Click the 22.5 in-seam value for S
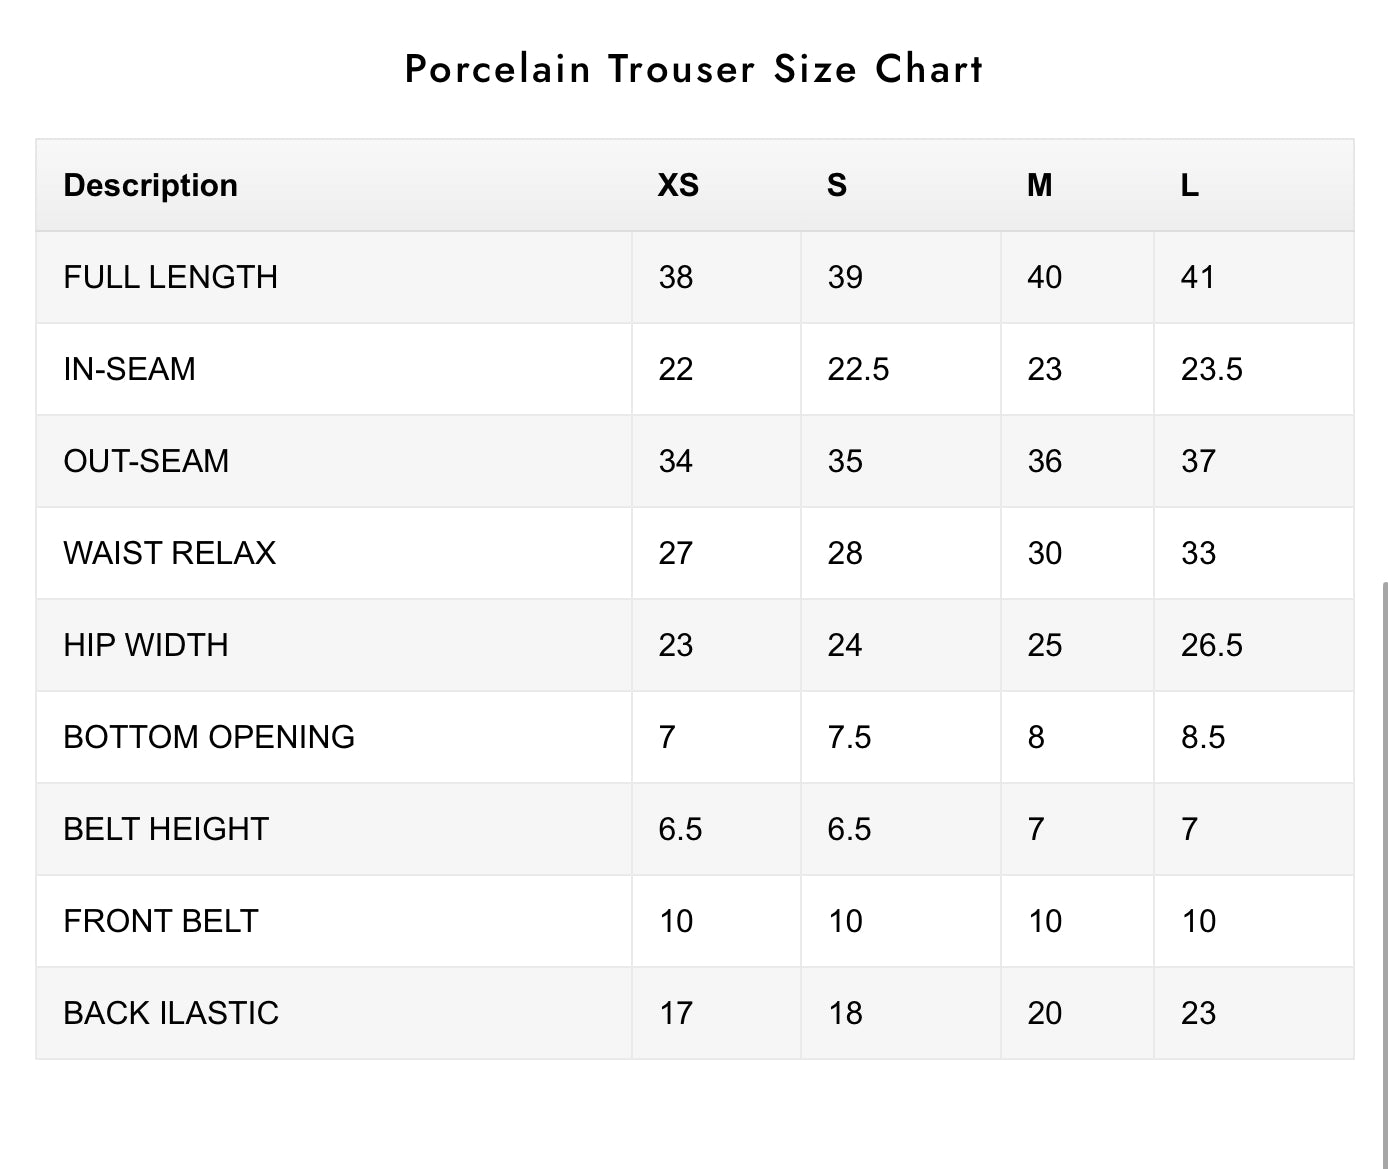 click(858, 369)
